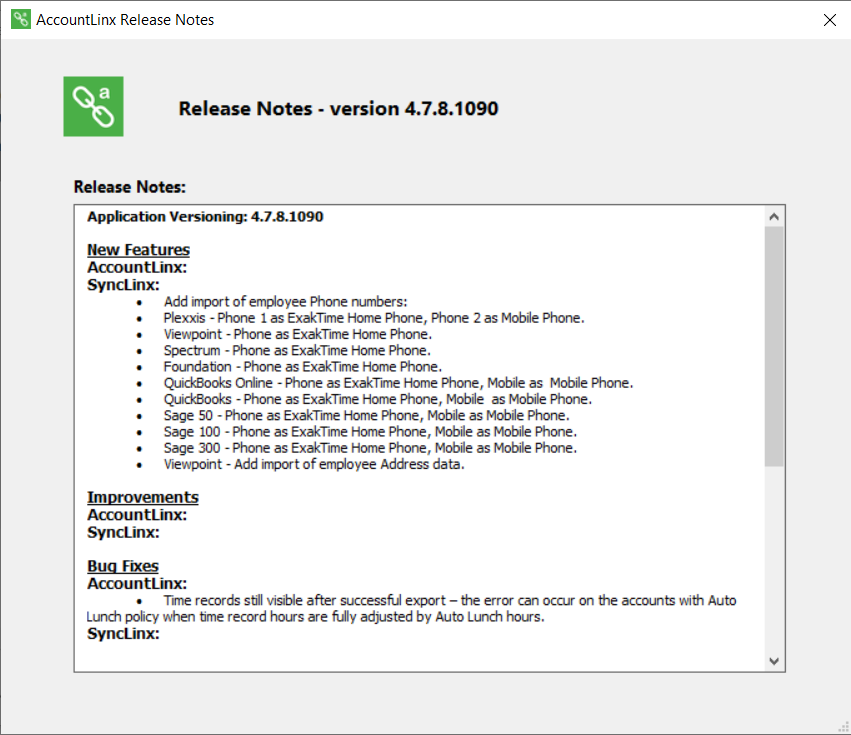The height and width of the screenshot is (735, 851).
Task: Click the AccountLinx title bar app icon
Action: 21,20
